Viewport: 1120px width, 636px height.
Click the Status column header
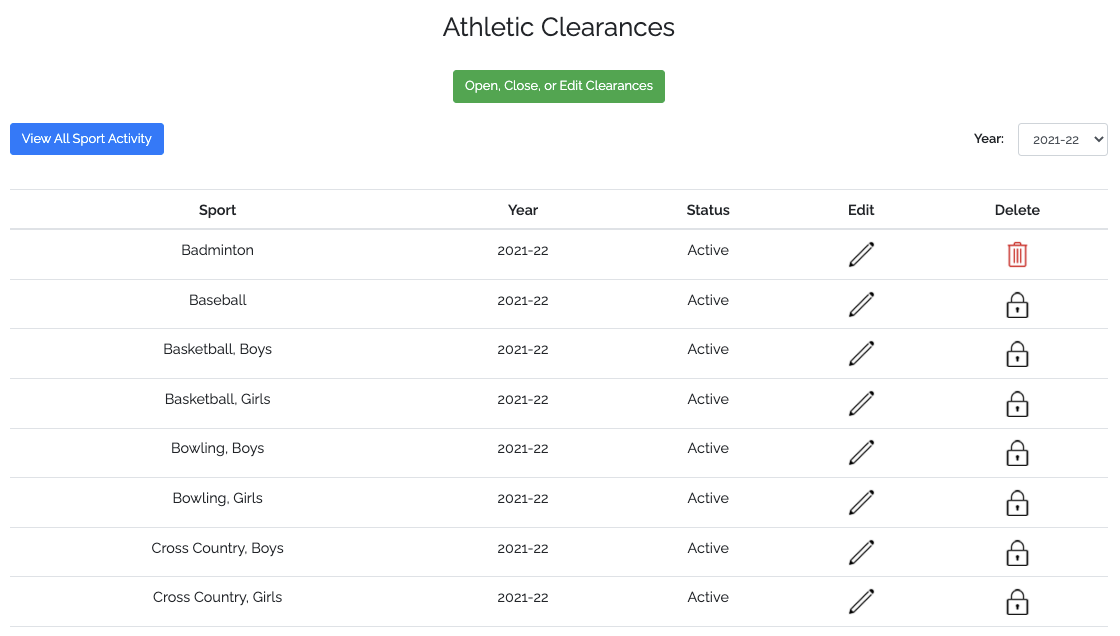click(708, 210)
